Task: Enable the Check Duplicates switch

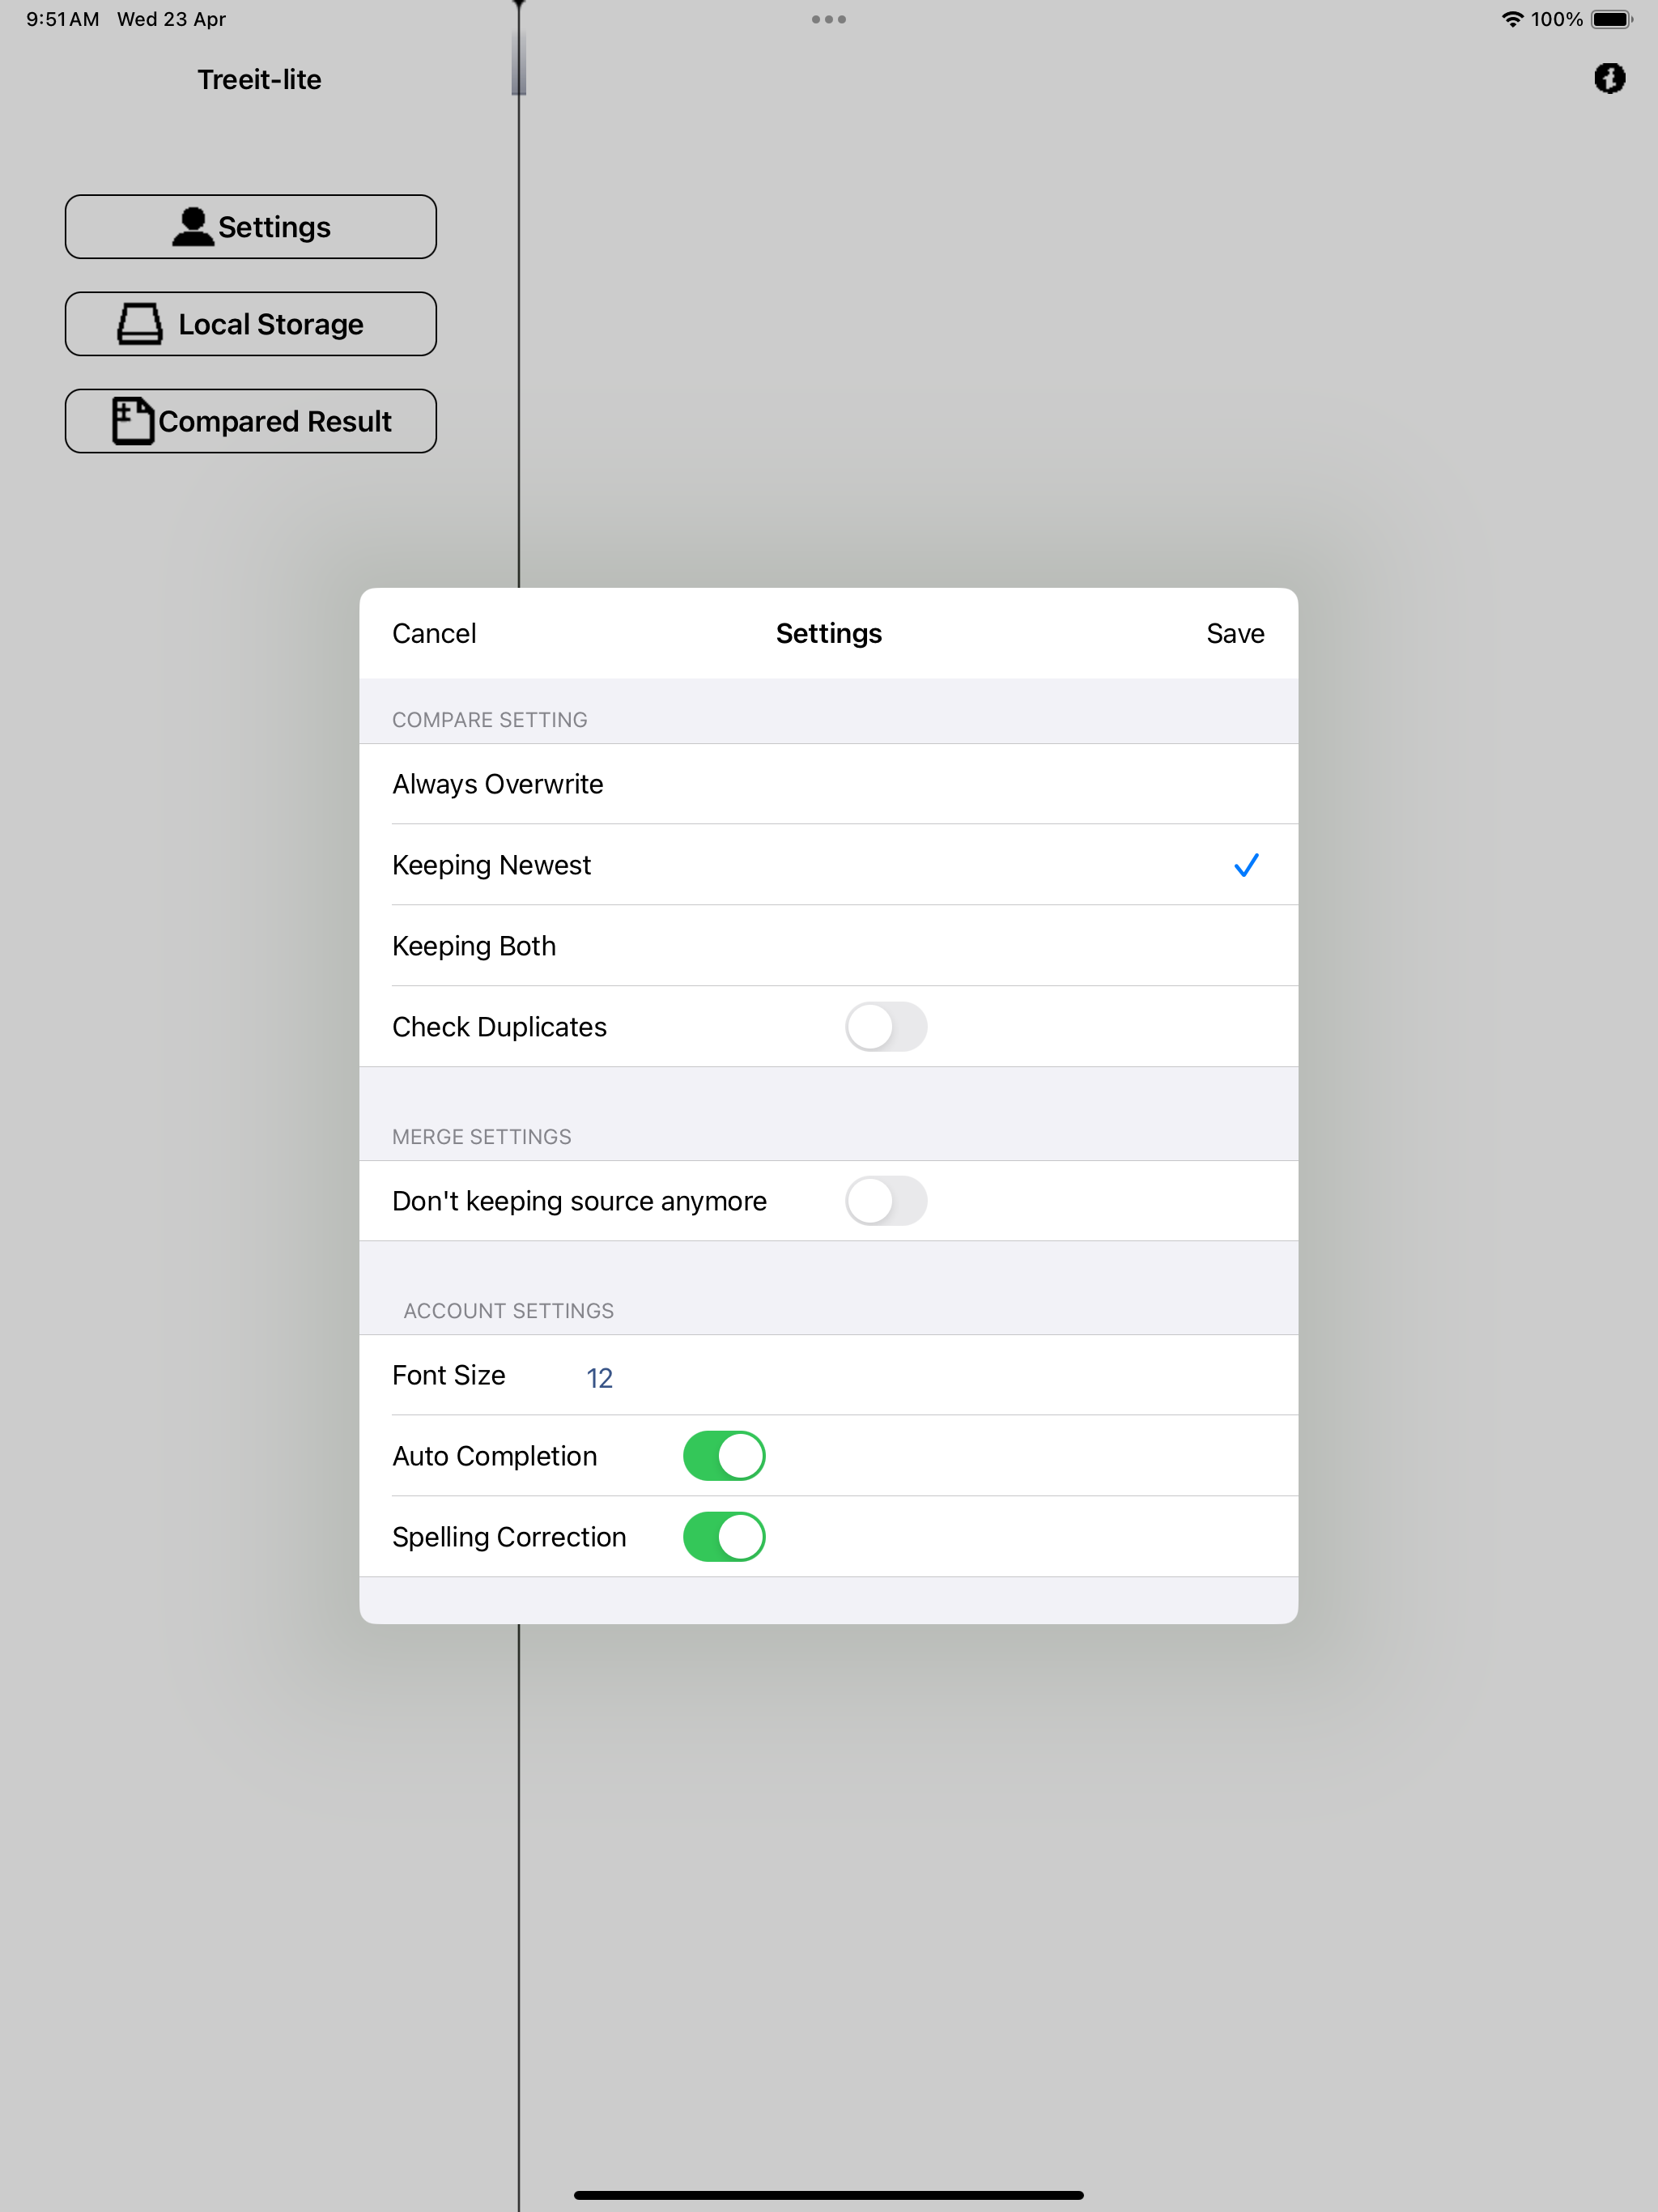Action: pos(886,1027)
